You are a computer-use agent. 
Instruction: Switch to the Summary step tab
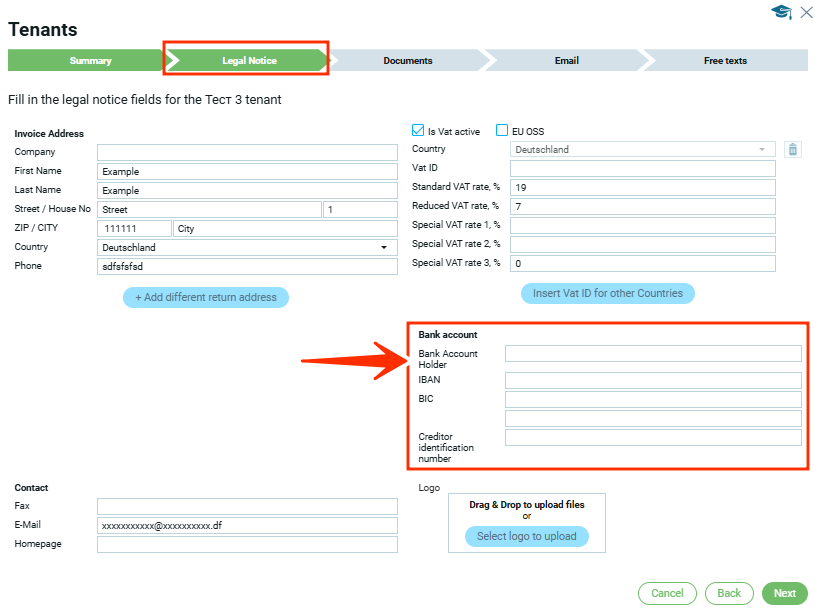coord(90,61)
